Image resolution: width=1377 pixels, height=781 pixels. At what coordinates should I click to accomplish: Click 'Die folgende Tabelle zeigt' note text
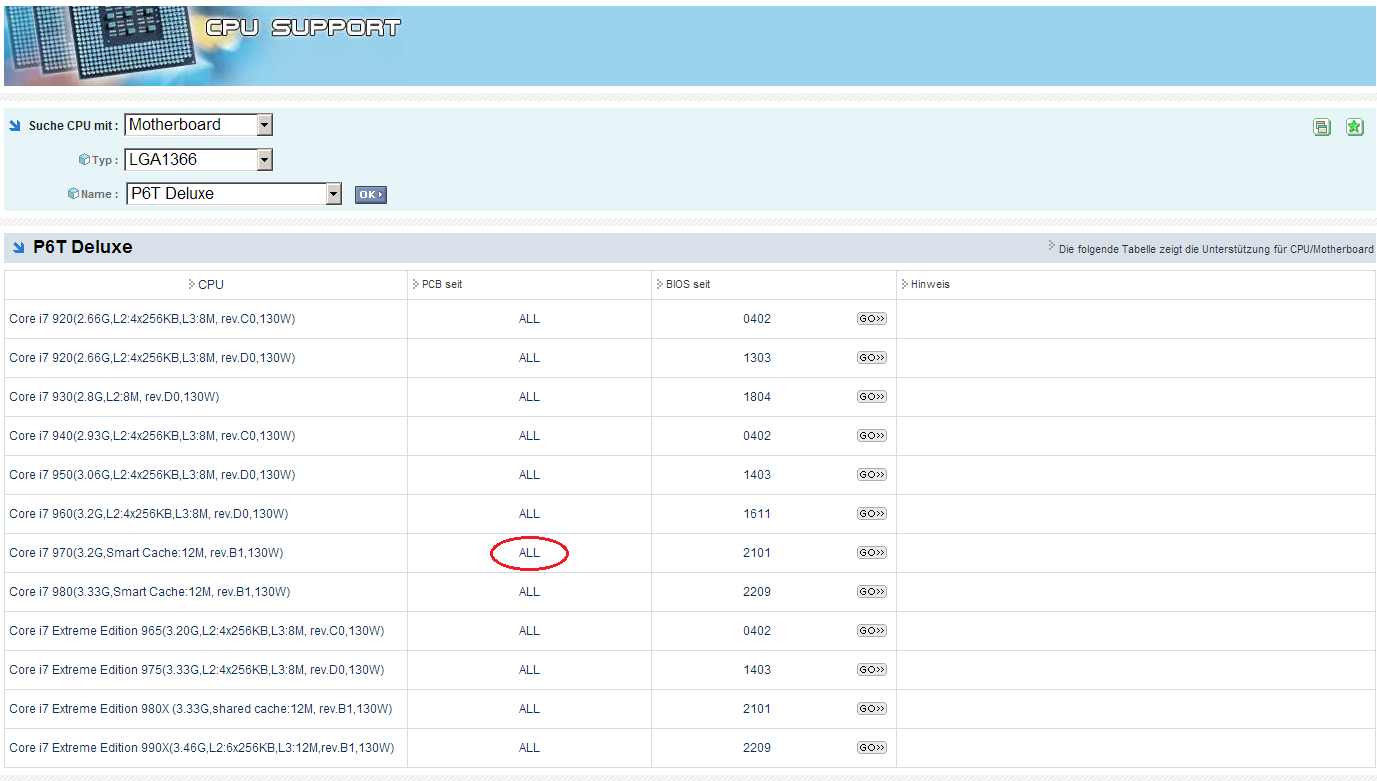click(x=1216, y=249)
